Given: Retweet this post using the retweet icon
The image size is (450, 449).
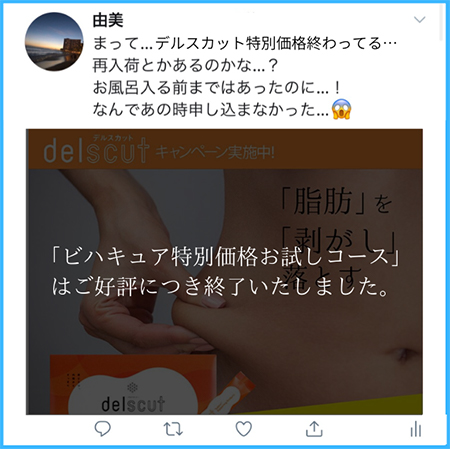Looking at the screenshot, I should (x=173, y=429).
